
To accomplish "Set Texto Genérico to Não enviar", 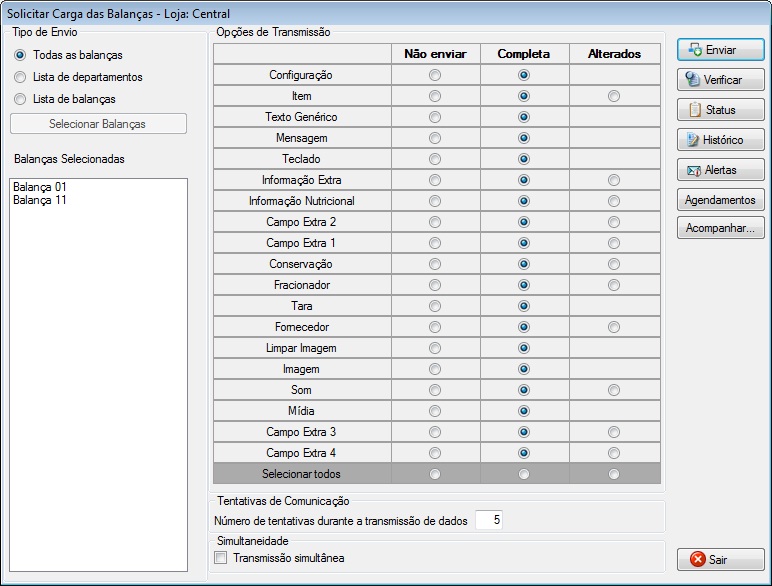I will (x=435, y=117).
